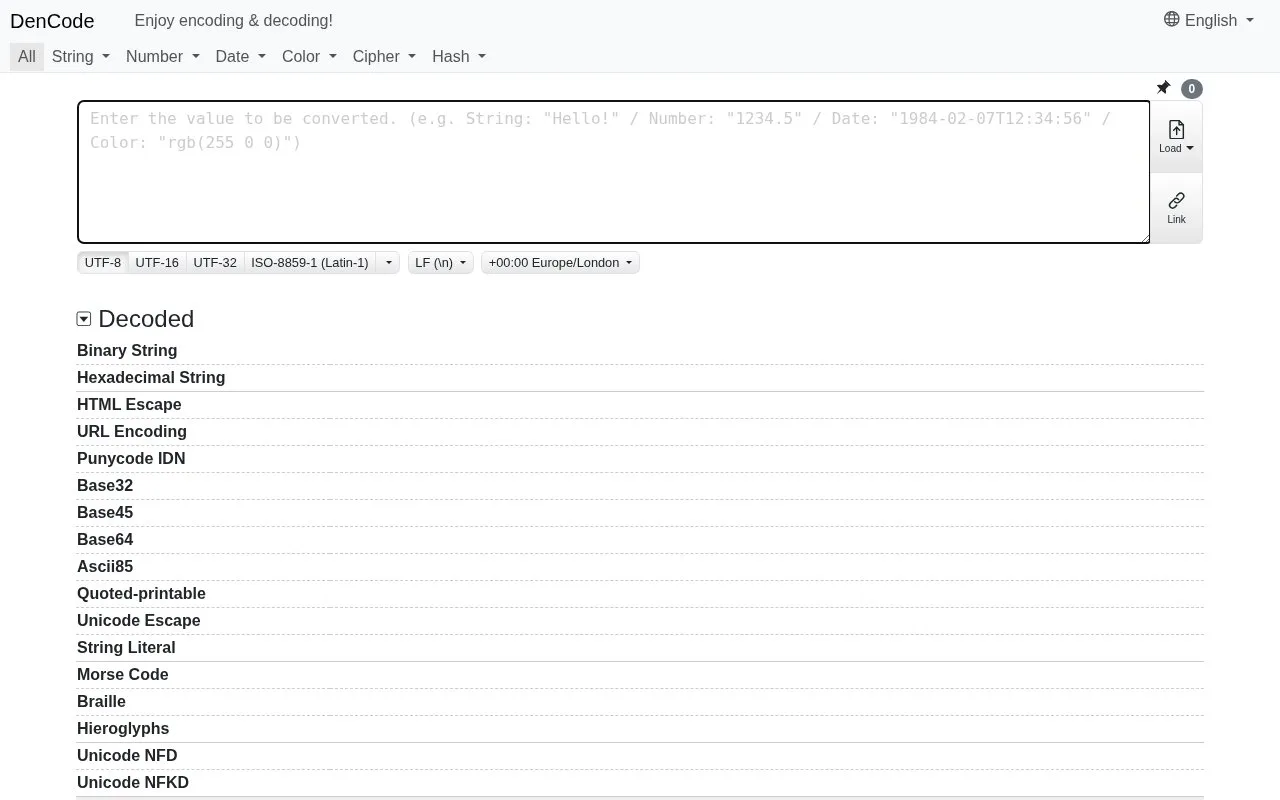Click the Hexadecimal String row
This screenshot has width=1280, height=800.
tap(640, 378)
